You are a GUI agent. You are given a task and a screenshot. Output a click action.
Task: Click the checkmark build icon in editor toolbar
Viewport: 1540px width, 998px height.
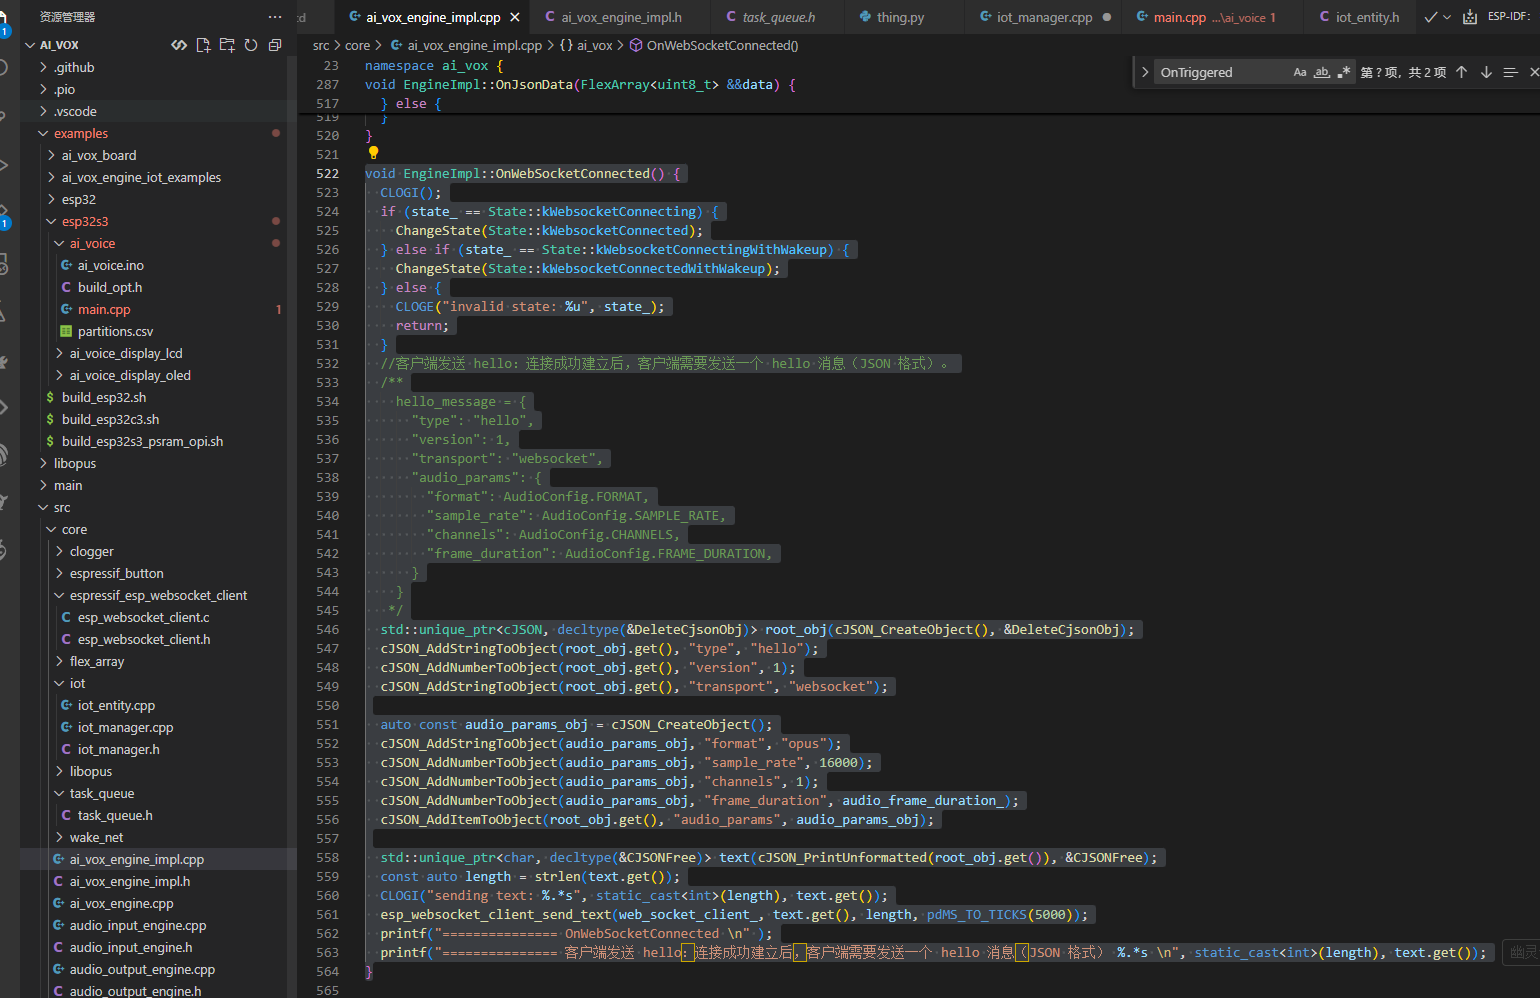click(1431, 17)
